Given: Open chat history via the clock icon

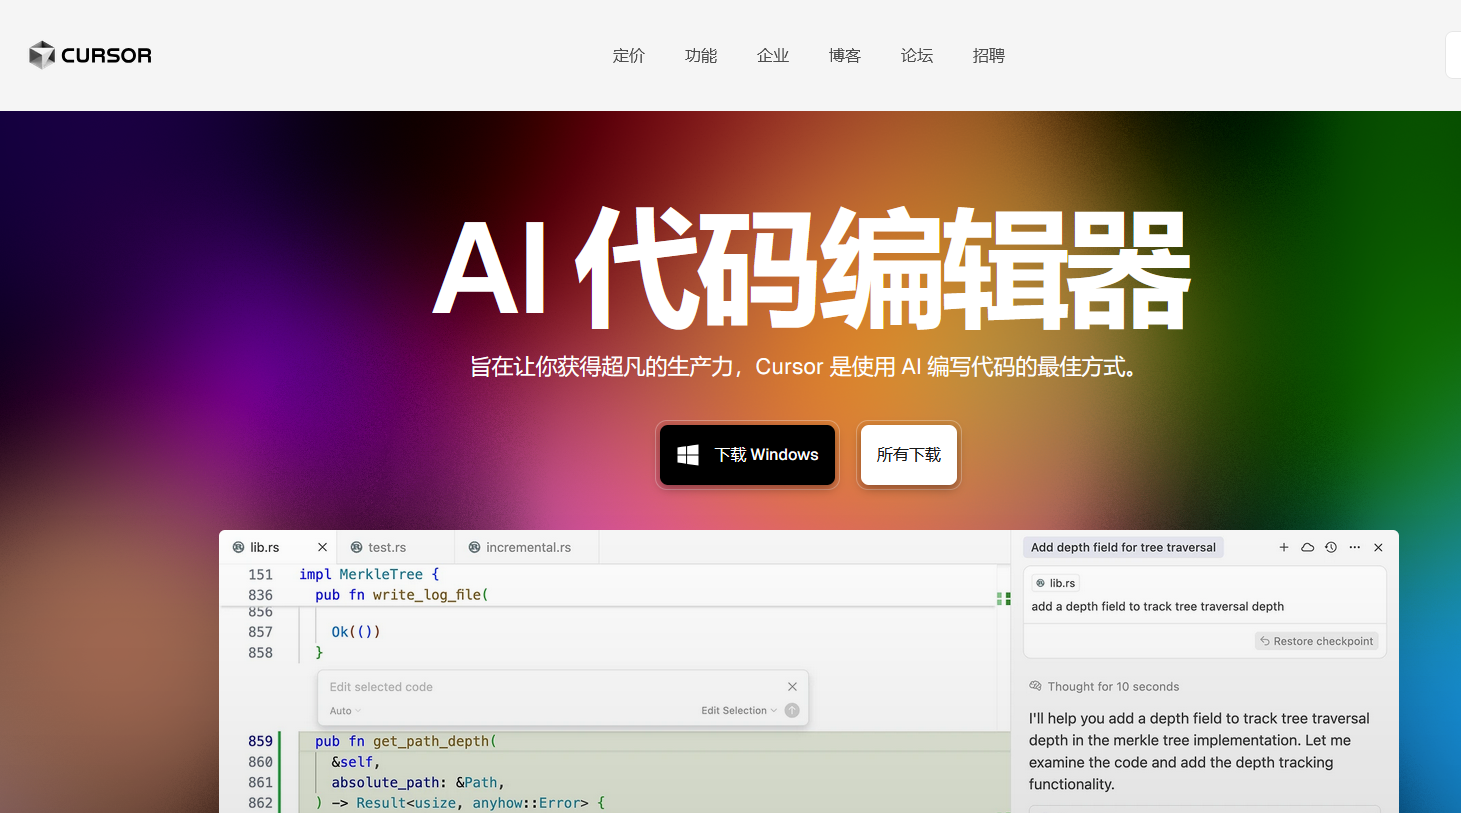Looking at the screenshot, I should 1331,547.
